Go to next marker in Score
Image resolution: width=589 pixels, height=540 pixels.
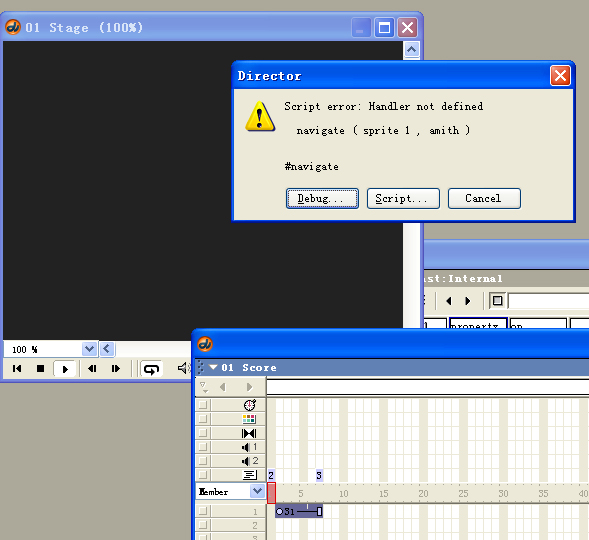tap(249, 387)
